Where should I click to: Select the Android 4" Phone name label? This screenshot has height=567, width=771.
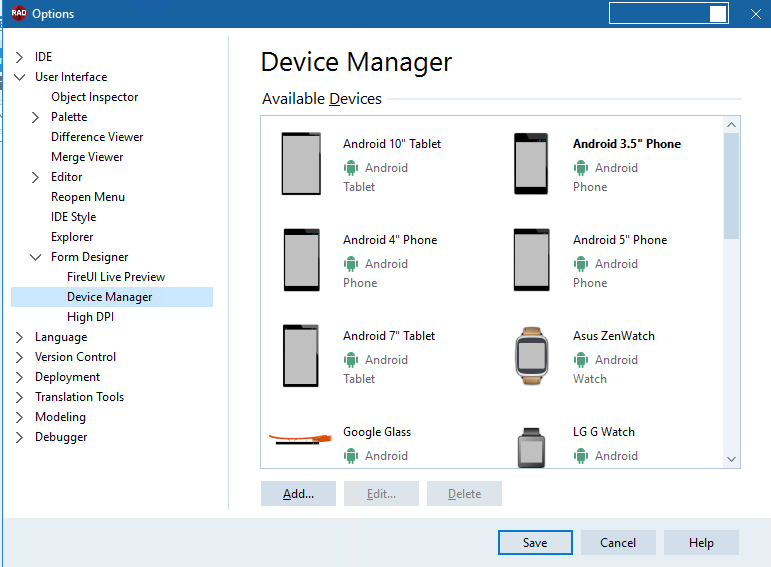[390, 239]
